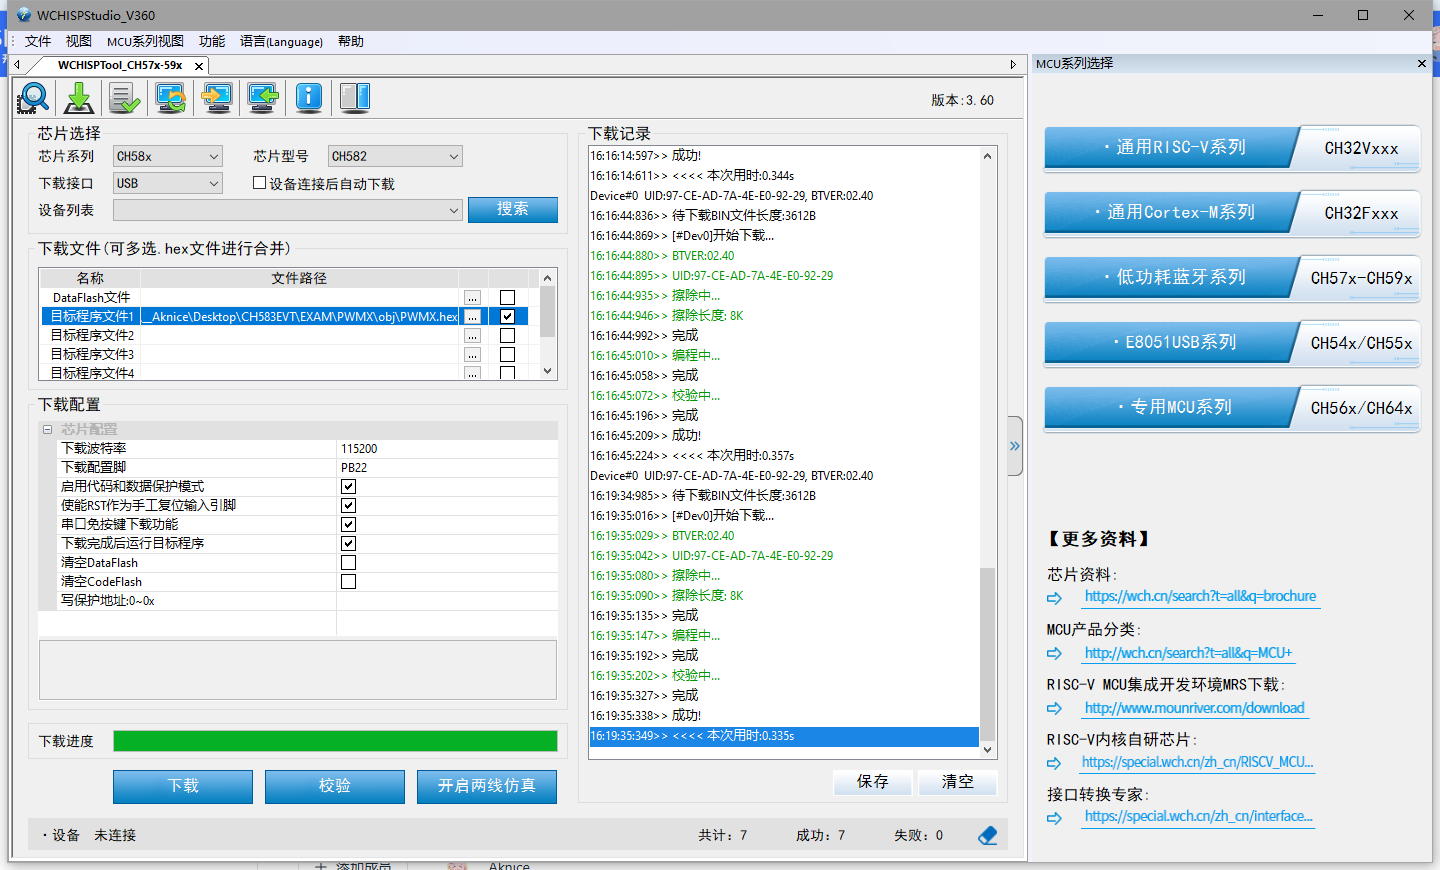Screen dimensions: 1440x870
Task: Open the 文件 menu
Action: click(x=38, y=42)
